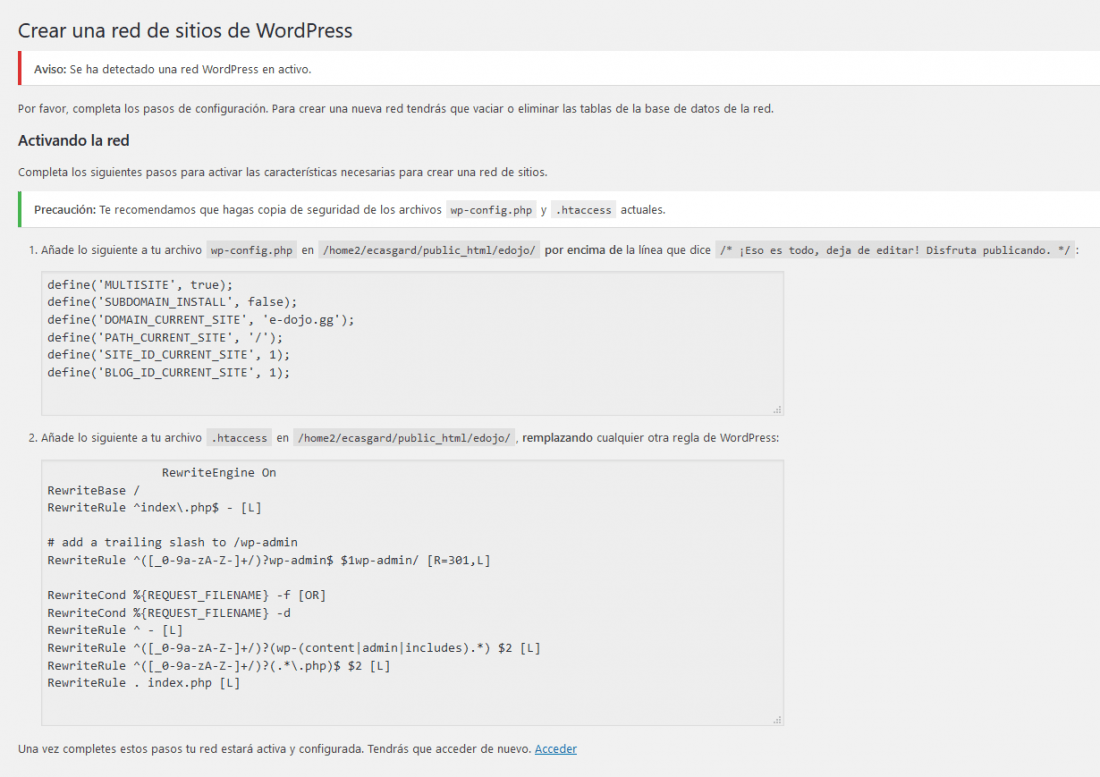Click the Acceder link
Viewport: 1100px width, 777px height.
(556, 749)
